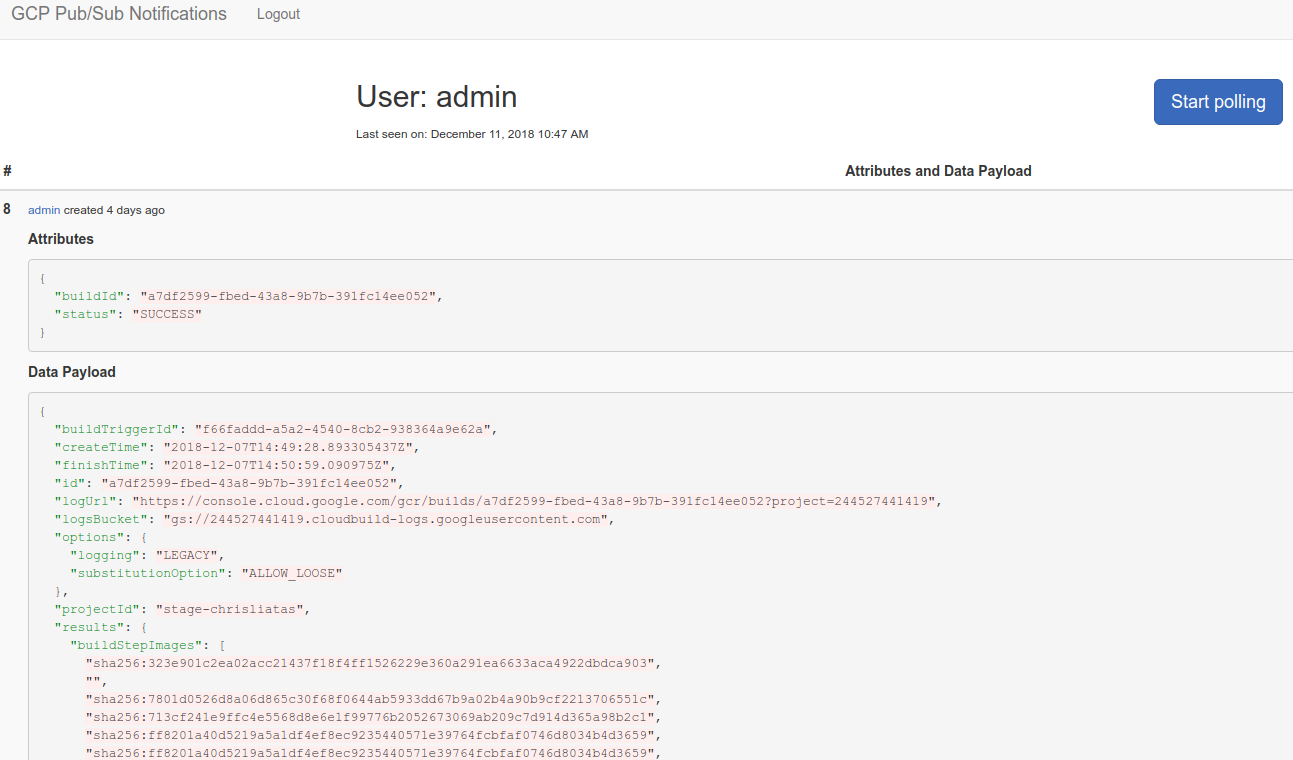Click the Attributes section header
1293x760 pixels.
[x=60, y=239]
